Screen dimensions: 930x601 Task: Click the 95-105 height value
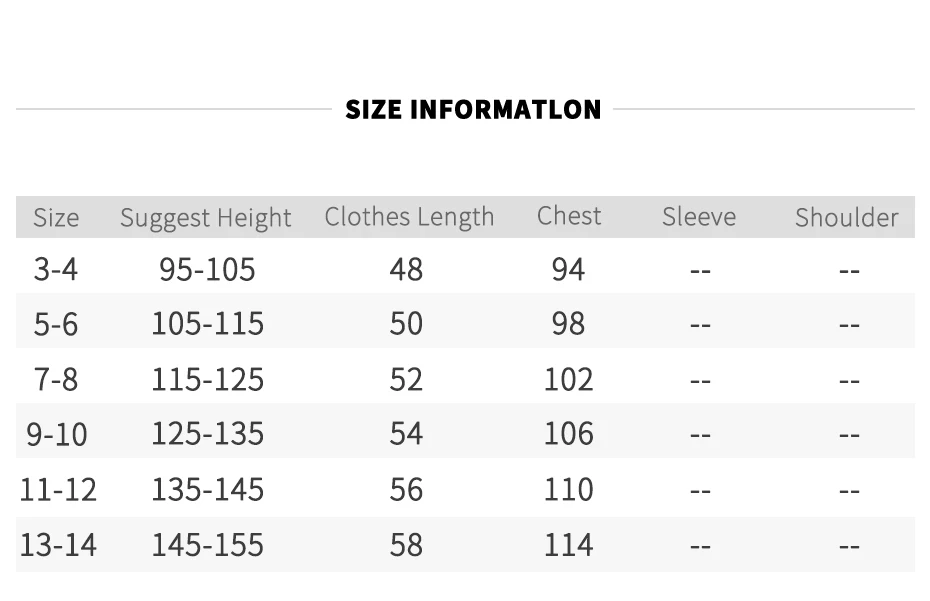point(207,269)
